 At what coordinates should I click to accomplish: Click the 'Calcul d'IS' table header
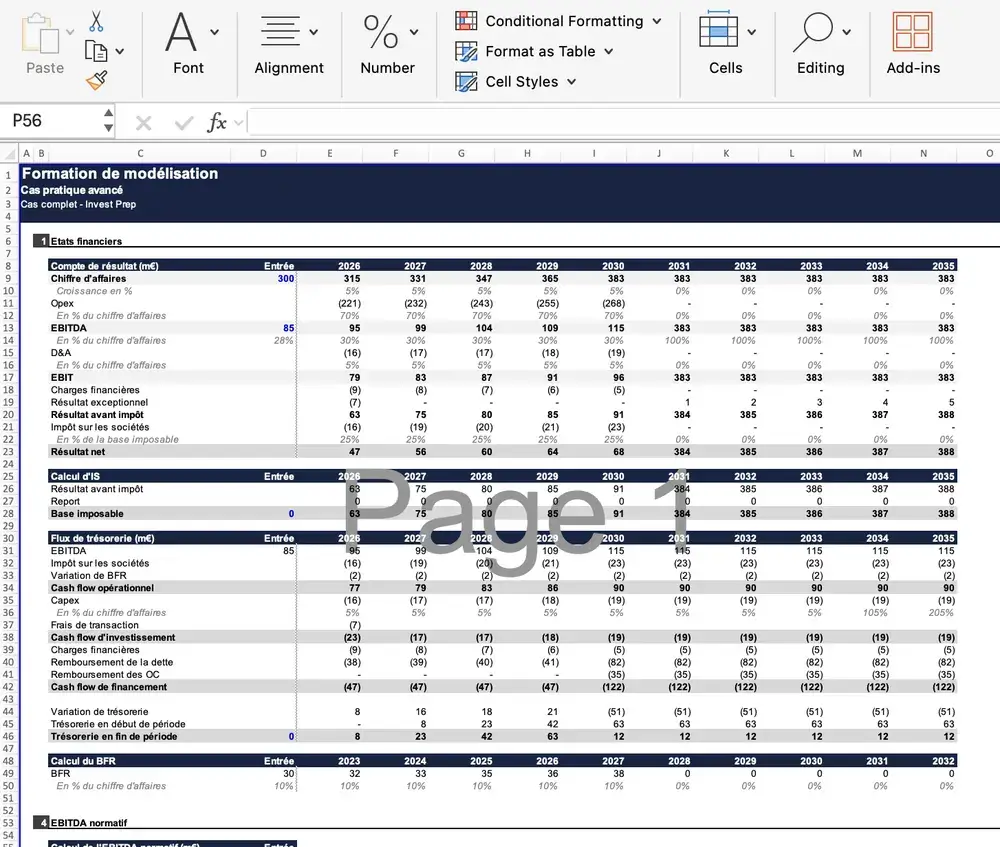[75, 476]
